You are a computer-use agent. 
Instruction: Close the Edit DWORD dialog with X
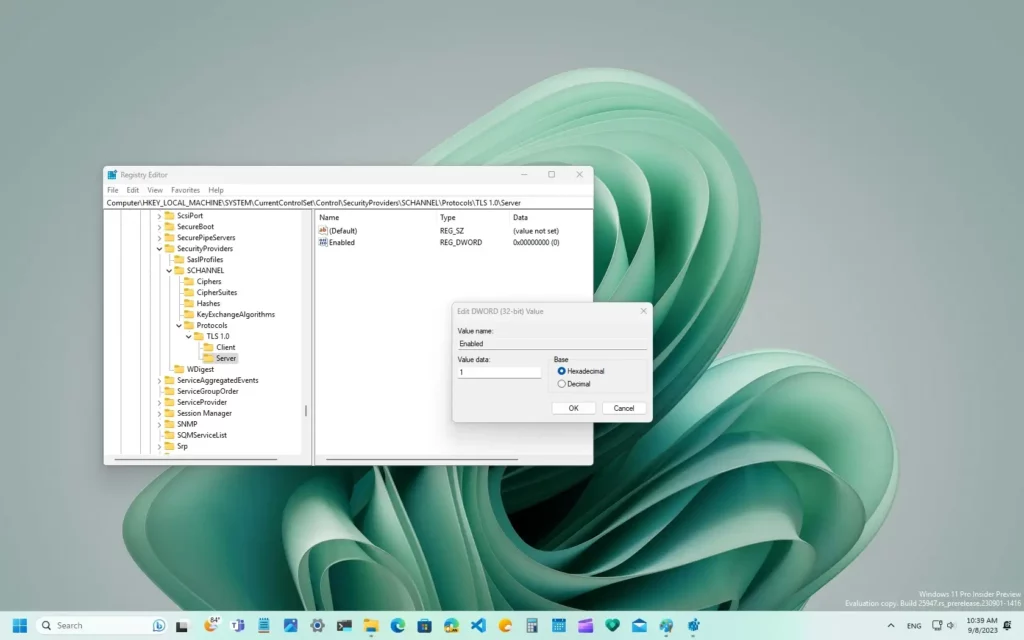pos(643,311)
